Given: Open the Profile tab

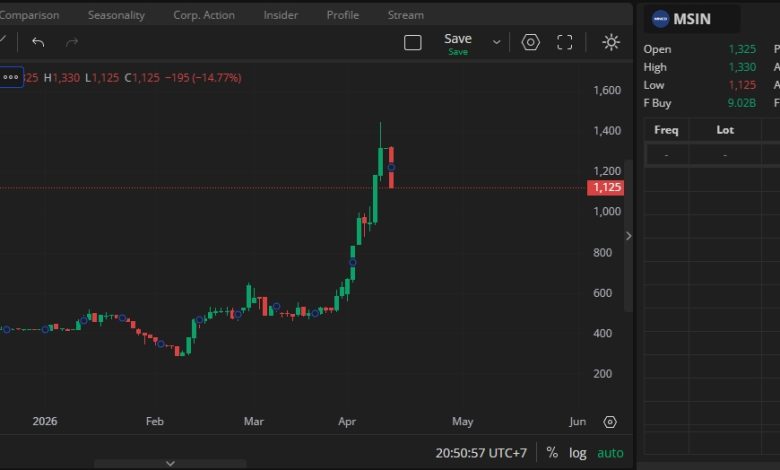Looking at the screenshot, I should tap(343, 15).
